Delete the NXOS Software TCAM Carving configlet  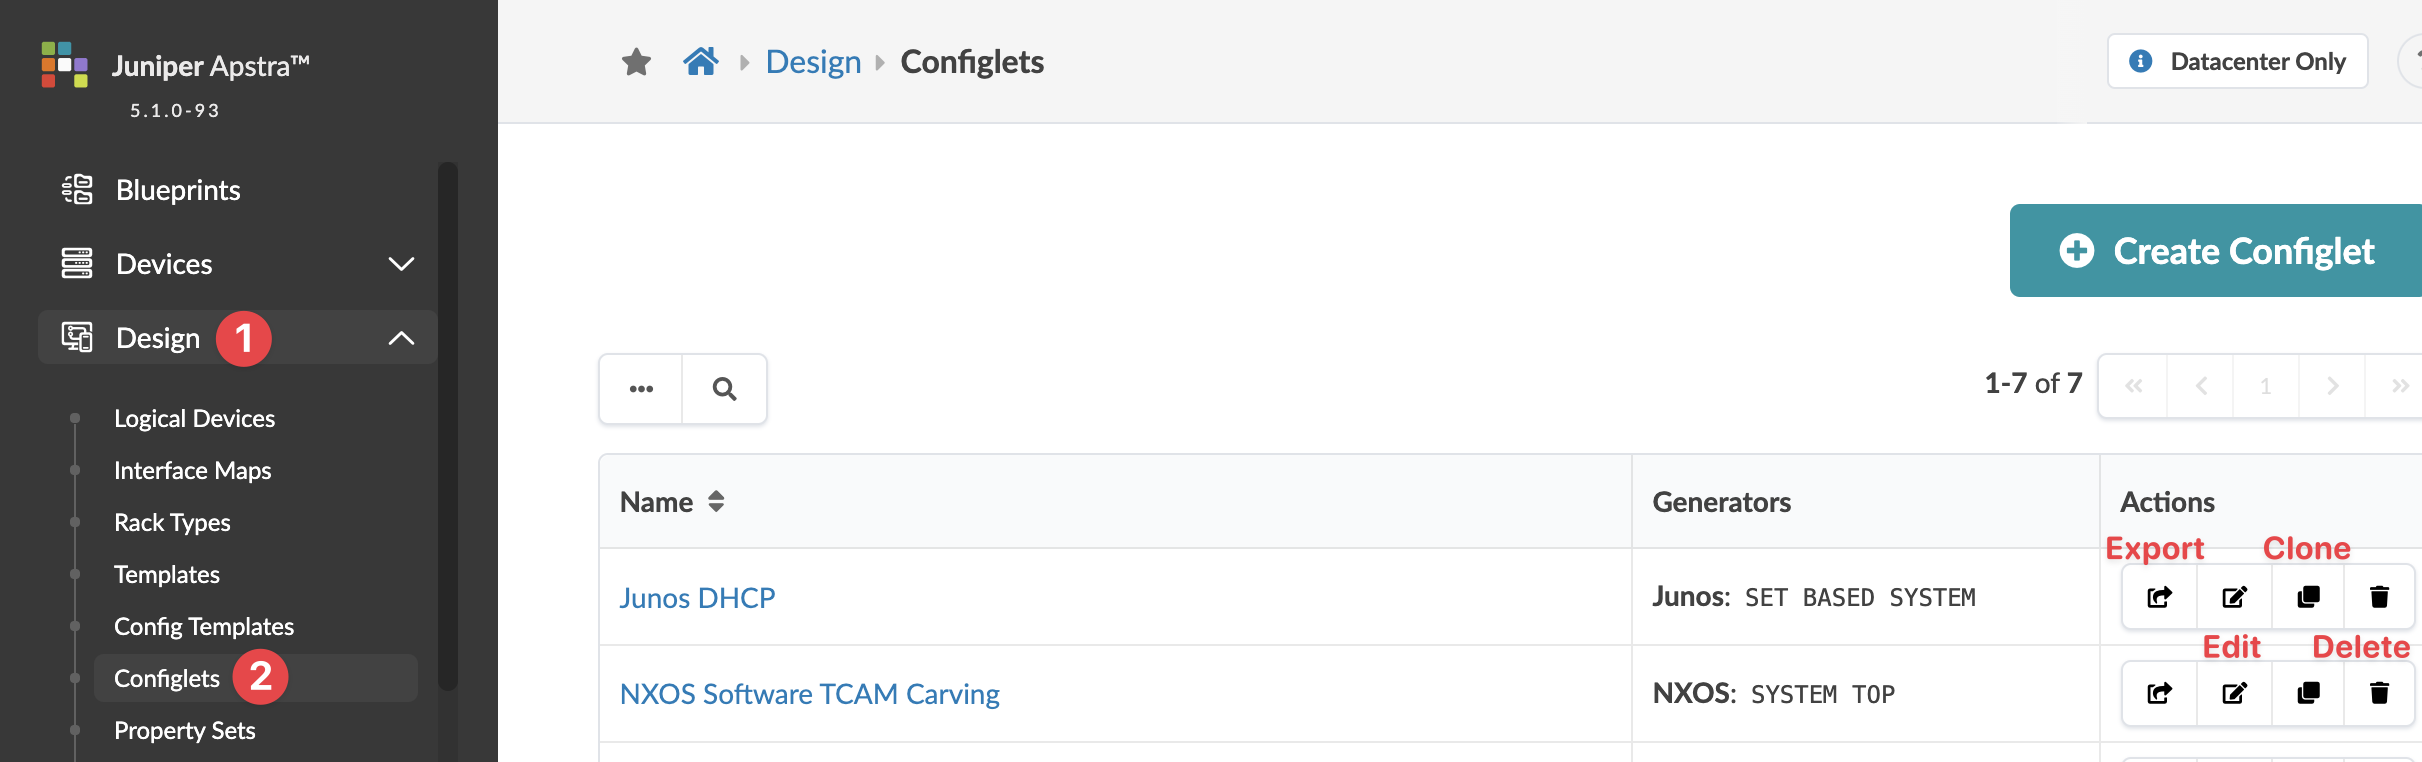(2379, 693)
